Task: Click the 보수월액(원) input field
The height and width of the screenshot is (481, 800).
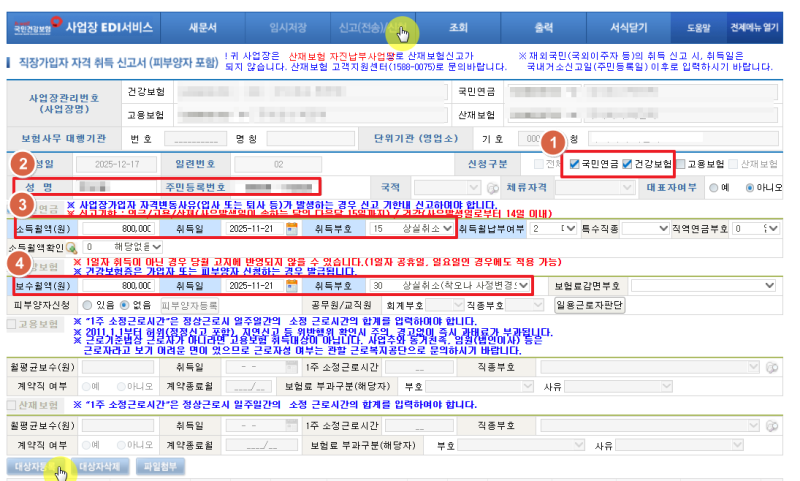Action: pos(117,286)
